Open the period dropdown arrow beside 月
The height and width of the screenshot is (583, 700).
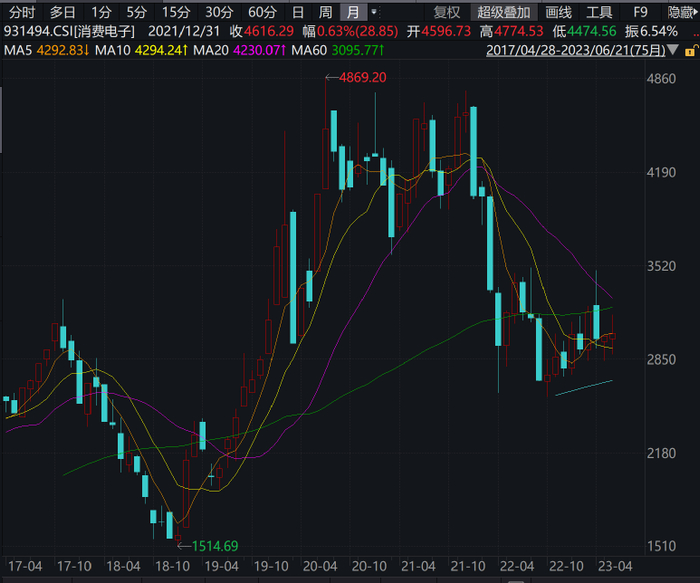tap(374, 12)
